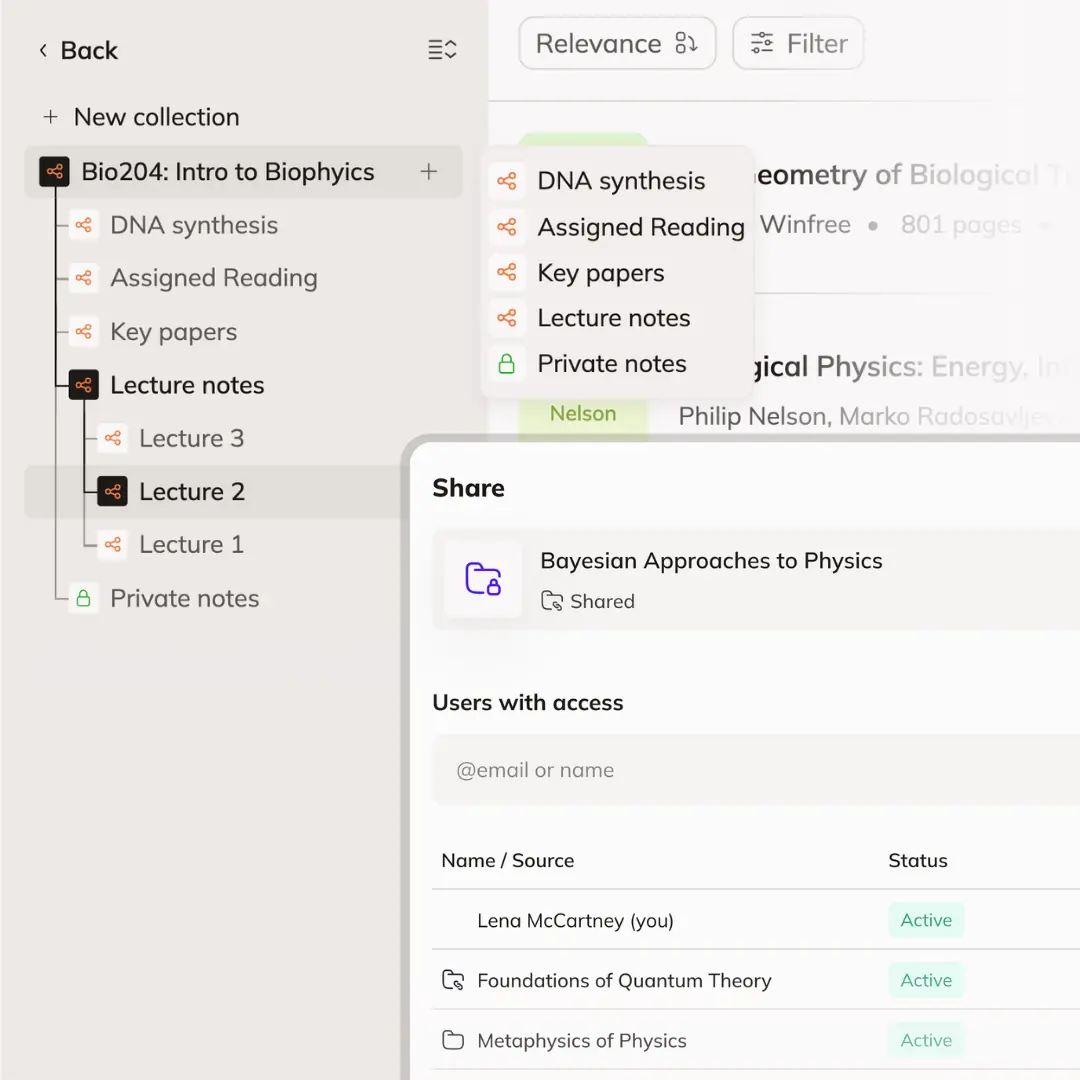Click Lecture 2 share icon
This screenshot has height=1080, width=1080.
[x=113, y=491]
